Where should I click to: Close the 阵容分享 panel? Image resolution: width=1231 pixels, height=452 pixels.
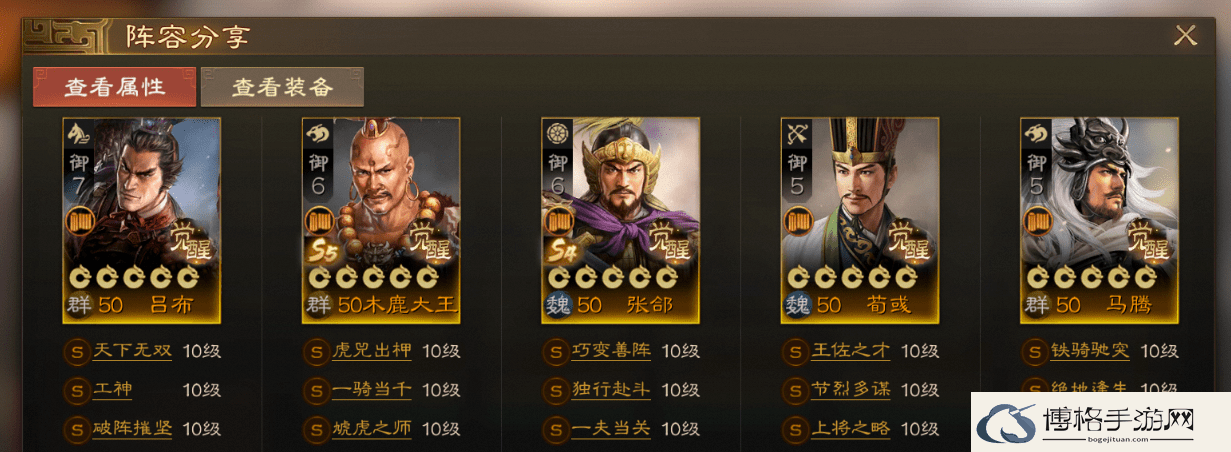pos(1185,36)
